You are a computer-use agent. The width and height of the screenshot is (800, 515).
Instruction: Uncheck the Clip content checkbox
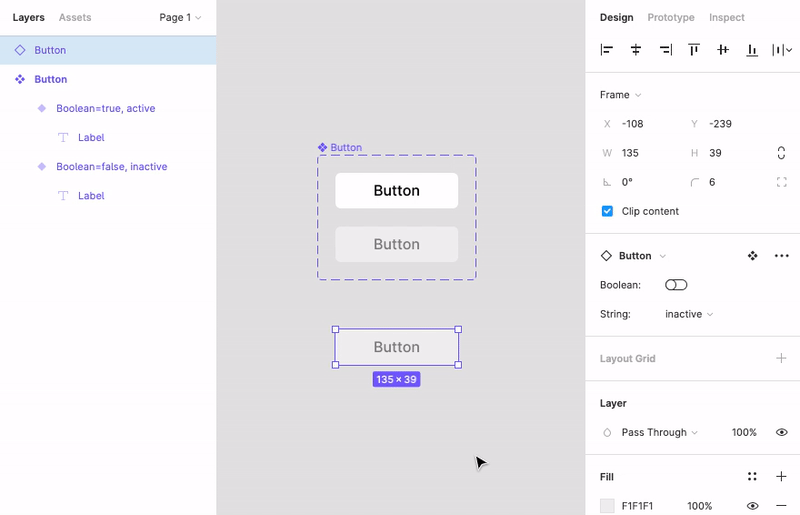click(x=607, y=211)
